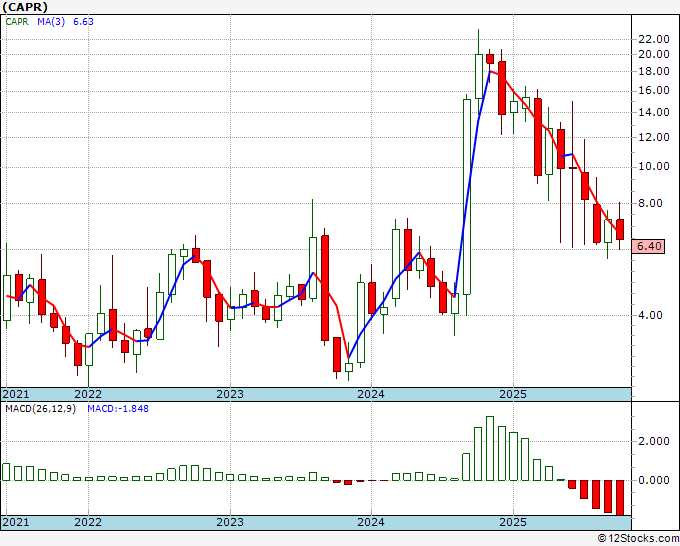Click 2025 on the MACD timeline
The height and width of the screenshot is (546, 680).
click(513, 522)
